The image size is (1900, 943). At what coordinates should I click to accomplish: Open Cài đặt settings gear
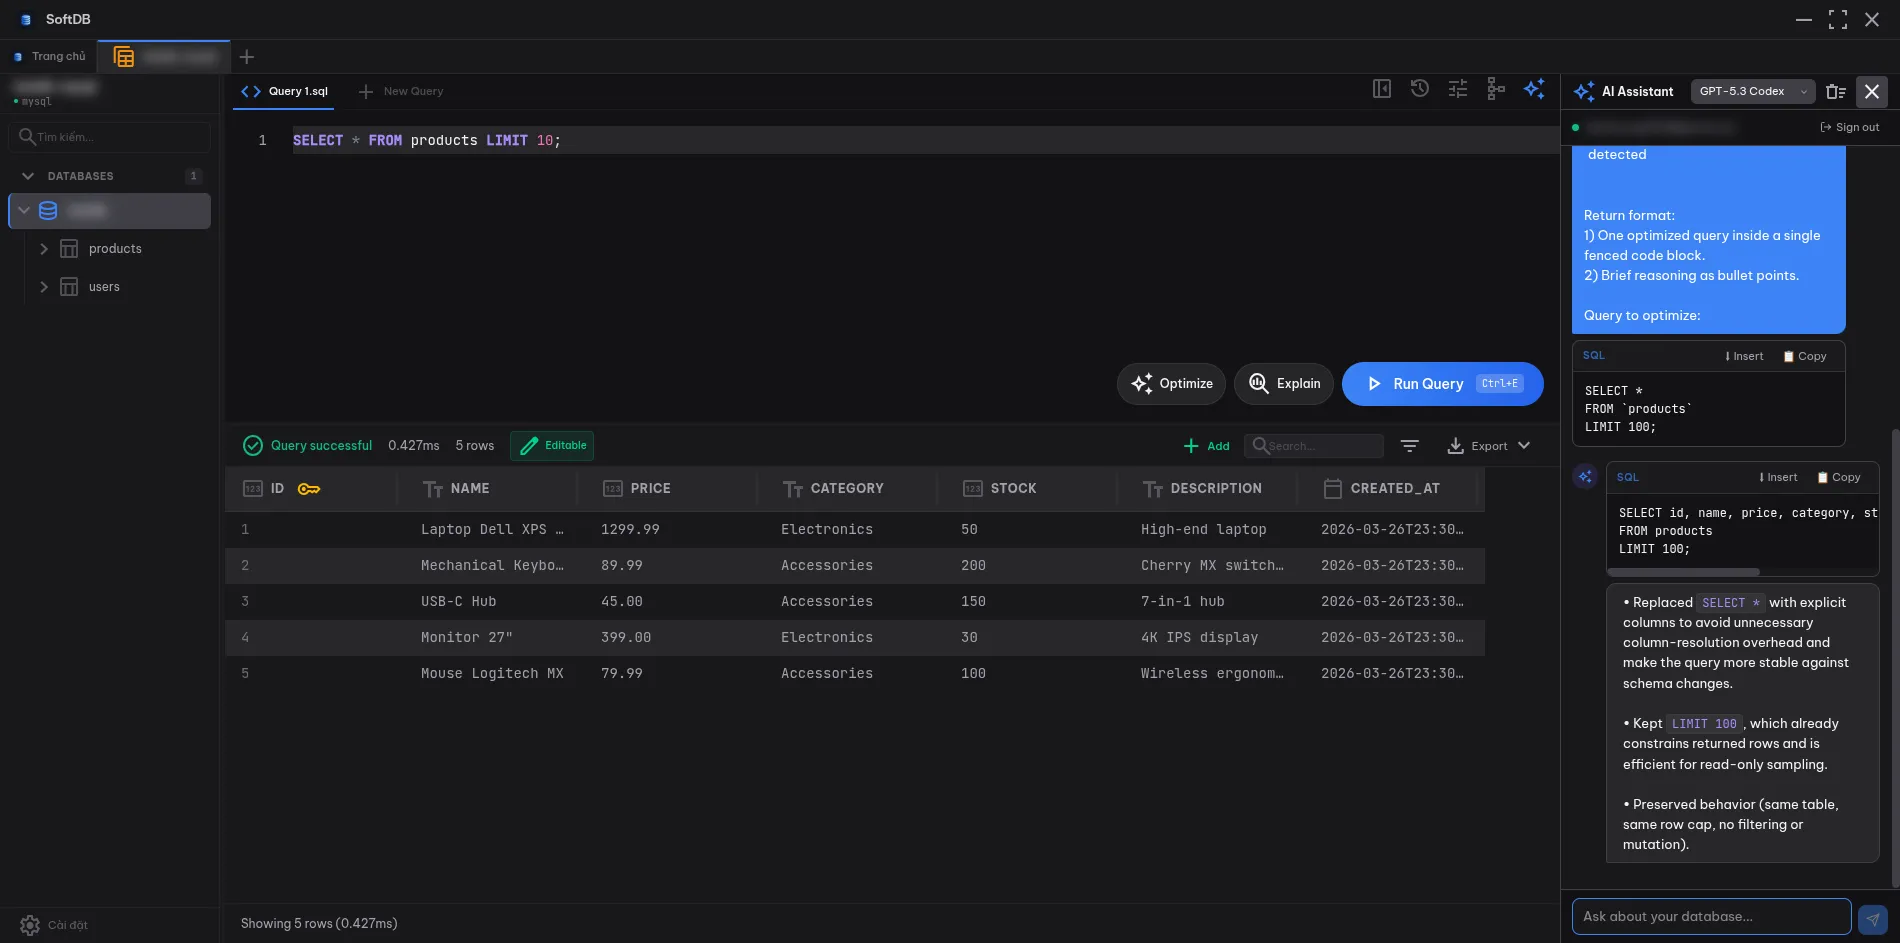tap(29, 925)
